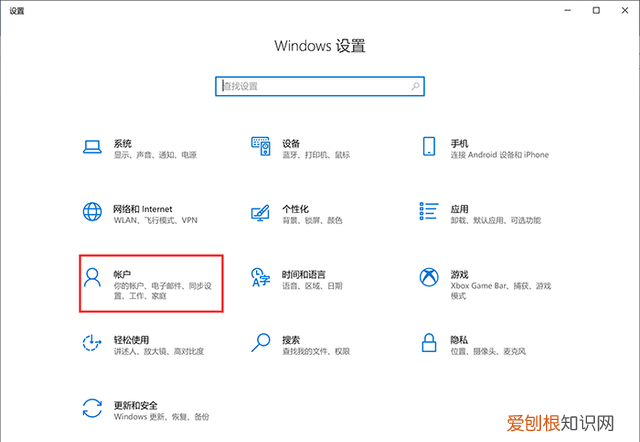Image resolution: width=640 pixels, height=442 pixels.
Task: Open the System (系统) laptop icon
Action: (92, 147)
